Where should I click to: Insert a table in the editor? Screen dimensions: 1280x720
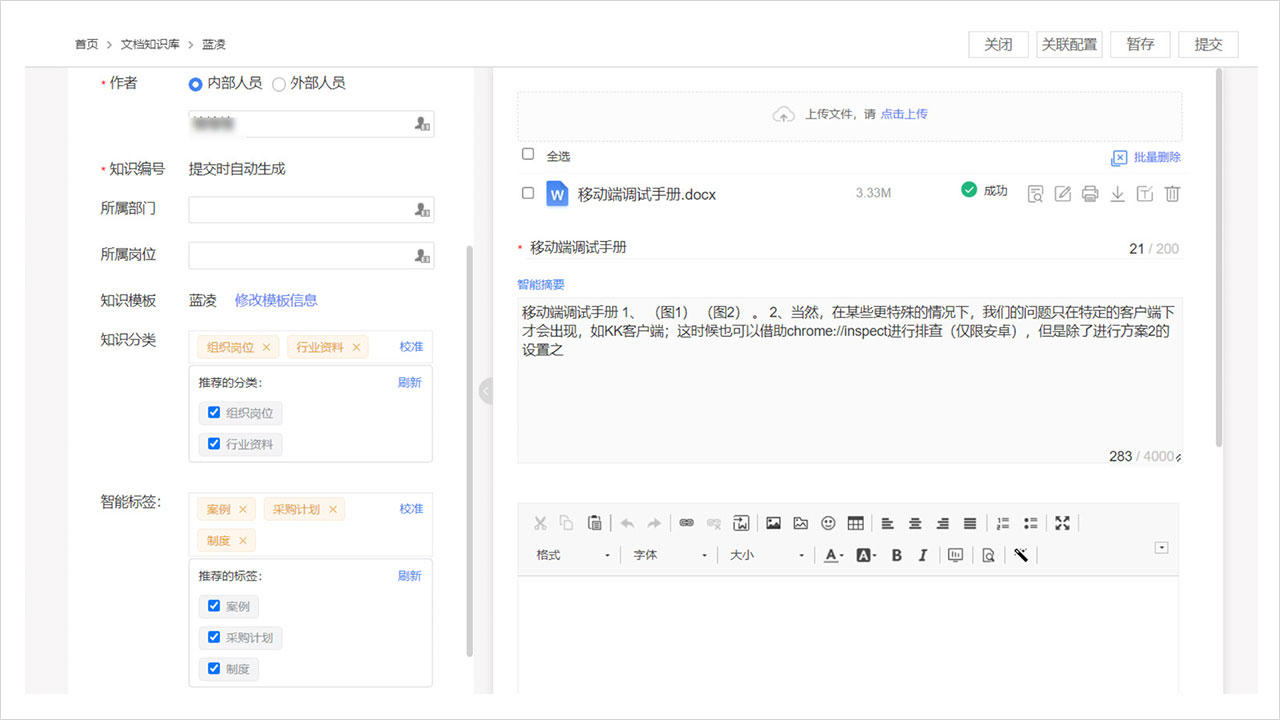point(855,523)
